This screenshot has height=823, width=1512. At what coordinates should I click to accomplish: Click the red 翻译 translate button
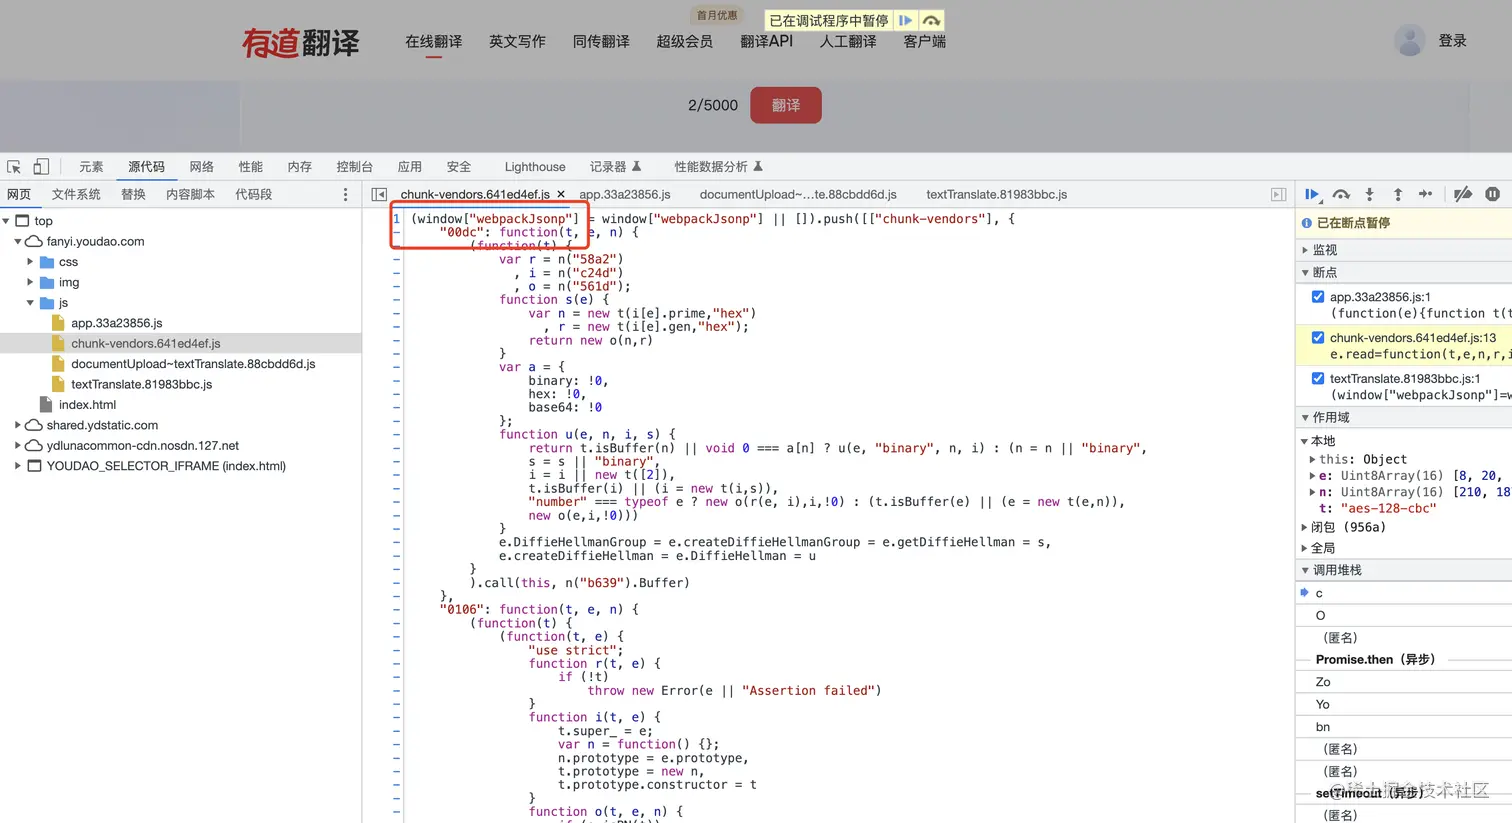[786, 105]
